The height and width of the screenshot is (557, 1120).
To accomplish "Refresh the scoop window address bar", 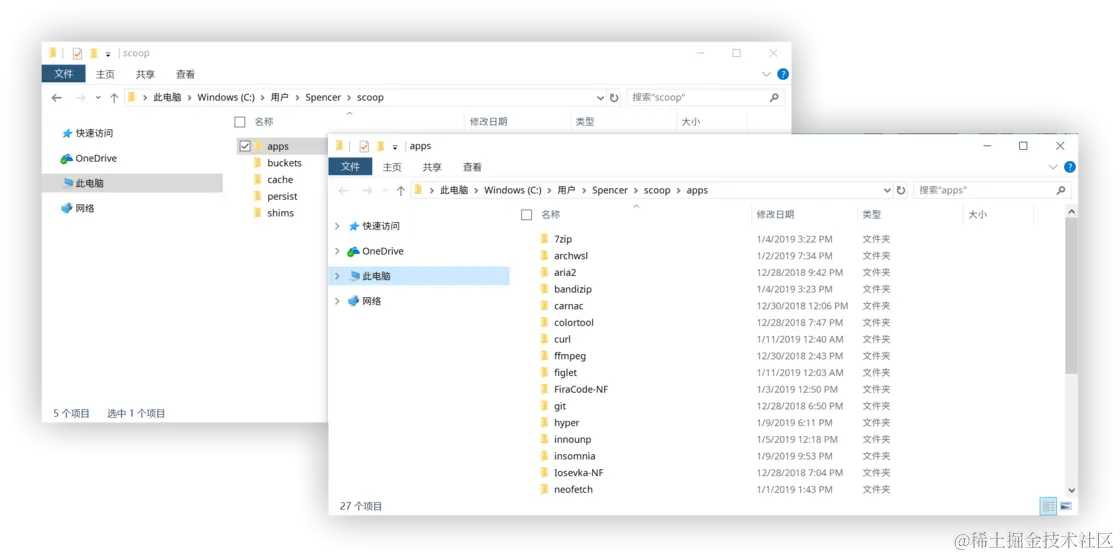I will coord(614,97).
